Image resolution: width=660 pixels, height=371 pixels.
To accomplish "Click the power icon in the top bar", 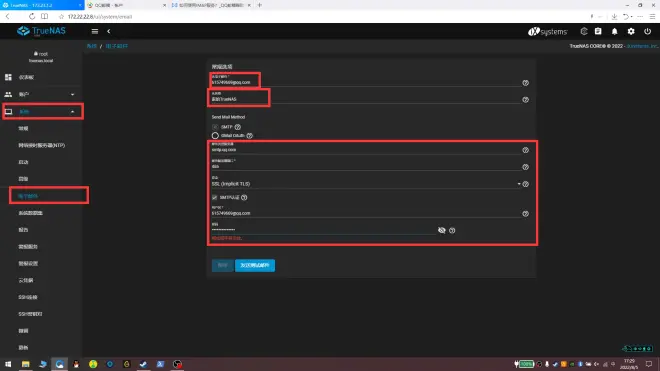I will (647, 31).
